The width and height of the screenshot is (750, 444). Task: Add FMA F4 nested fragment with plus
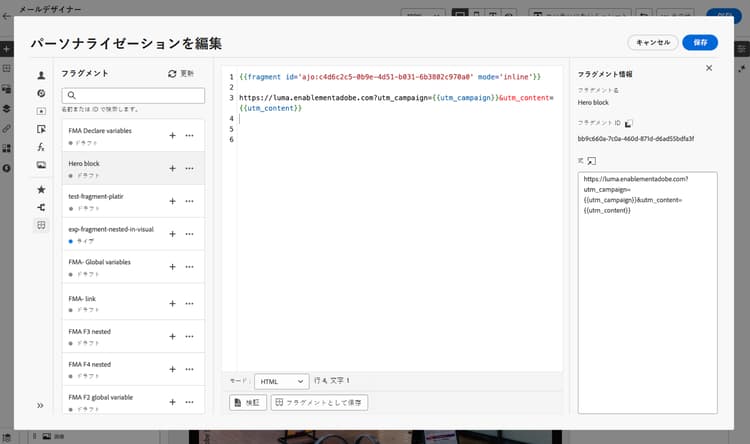click(172, 369)
